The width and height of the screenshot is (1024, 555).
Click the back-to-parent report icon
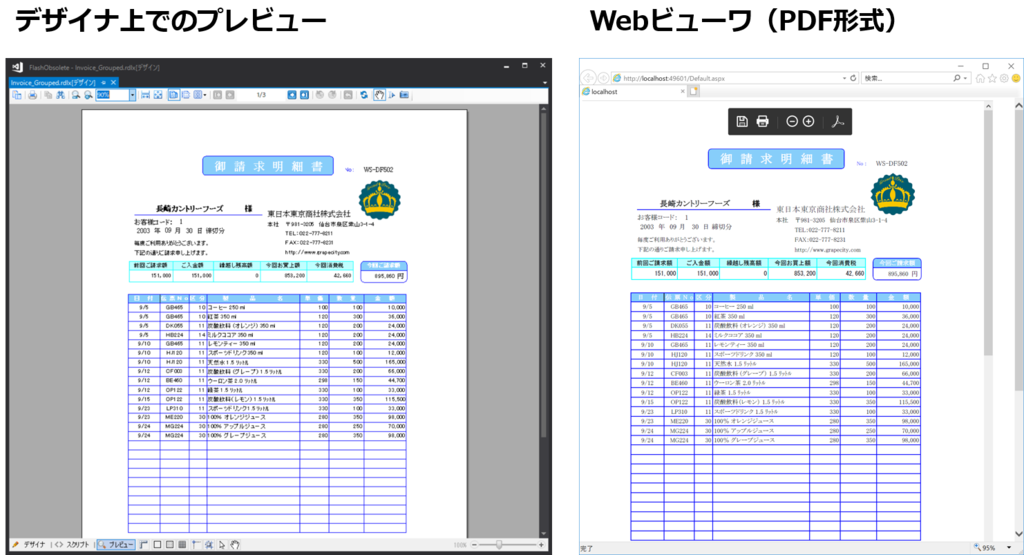point(348,95)
